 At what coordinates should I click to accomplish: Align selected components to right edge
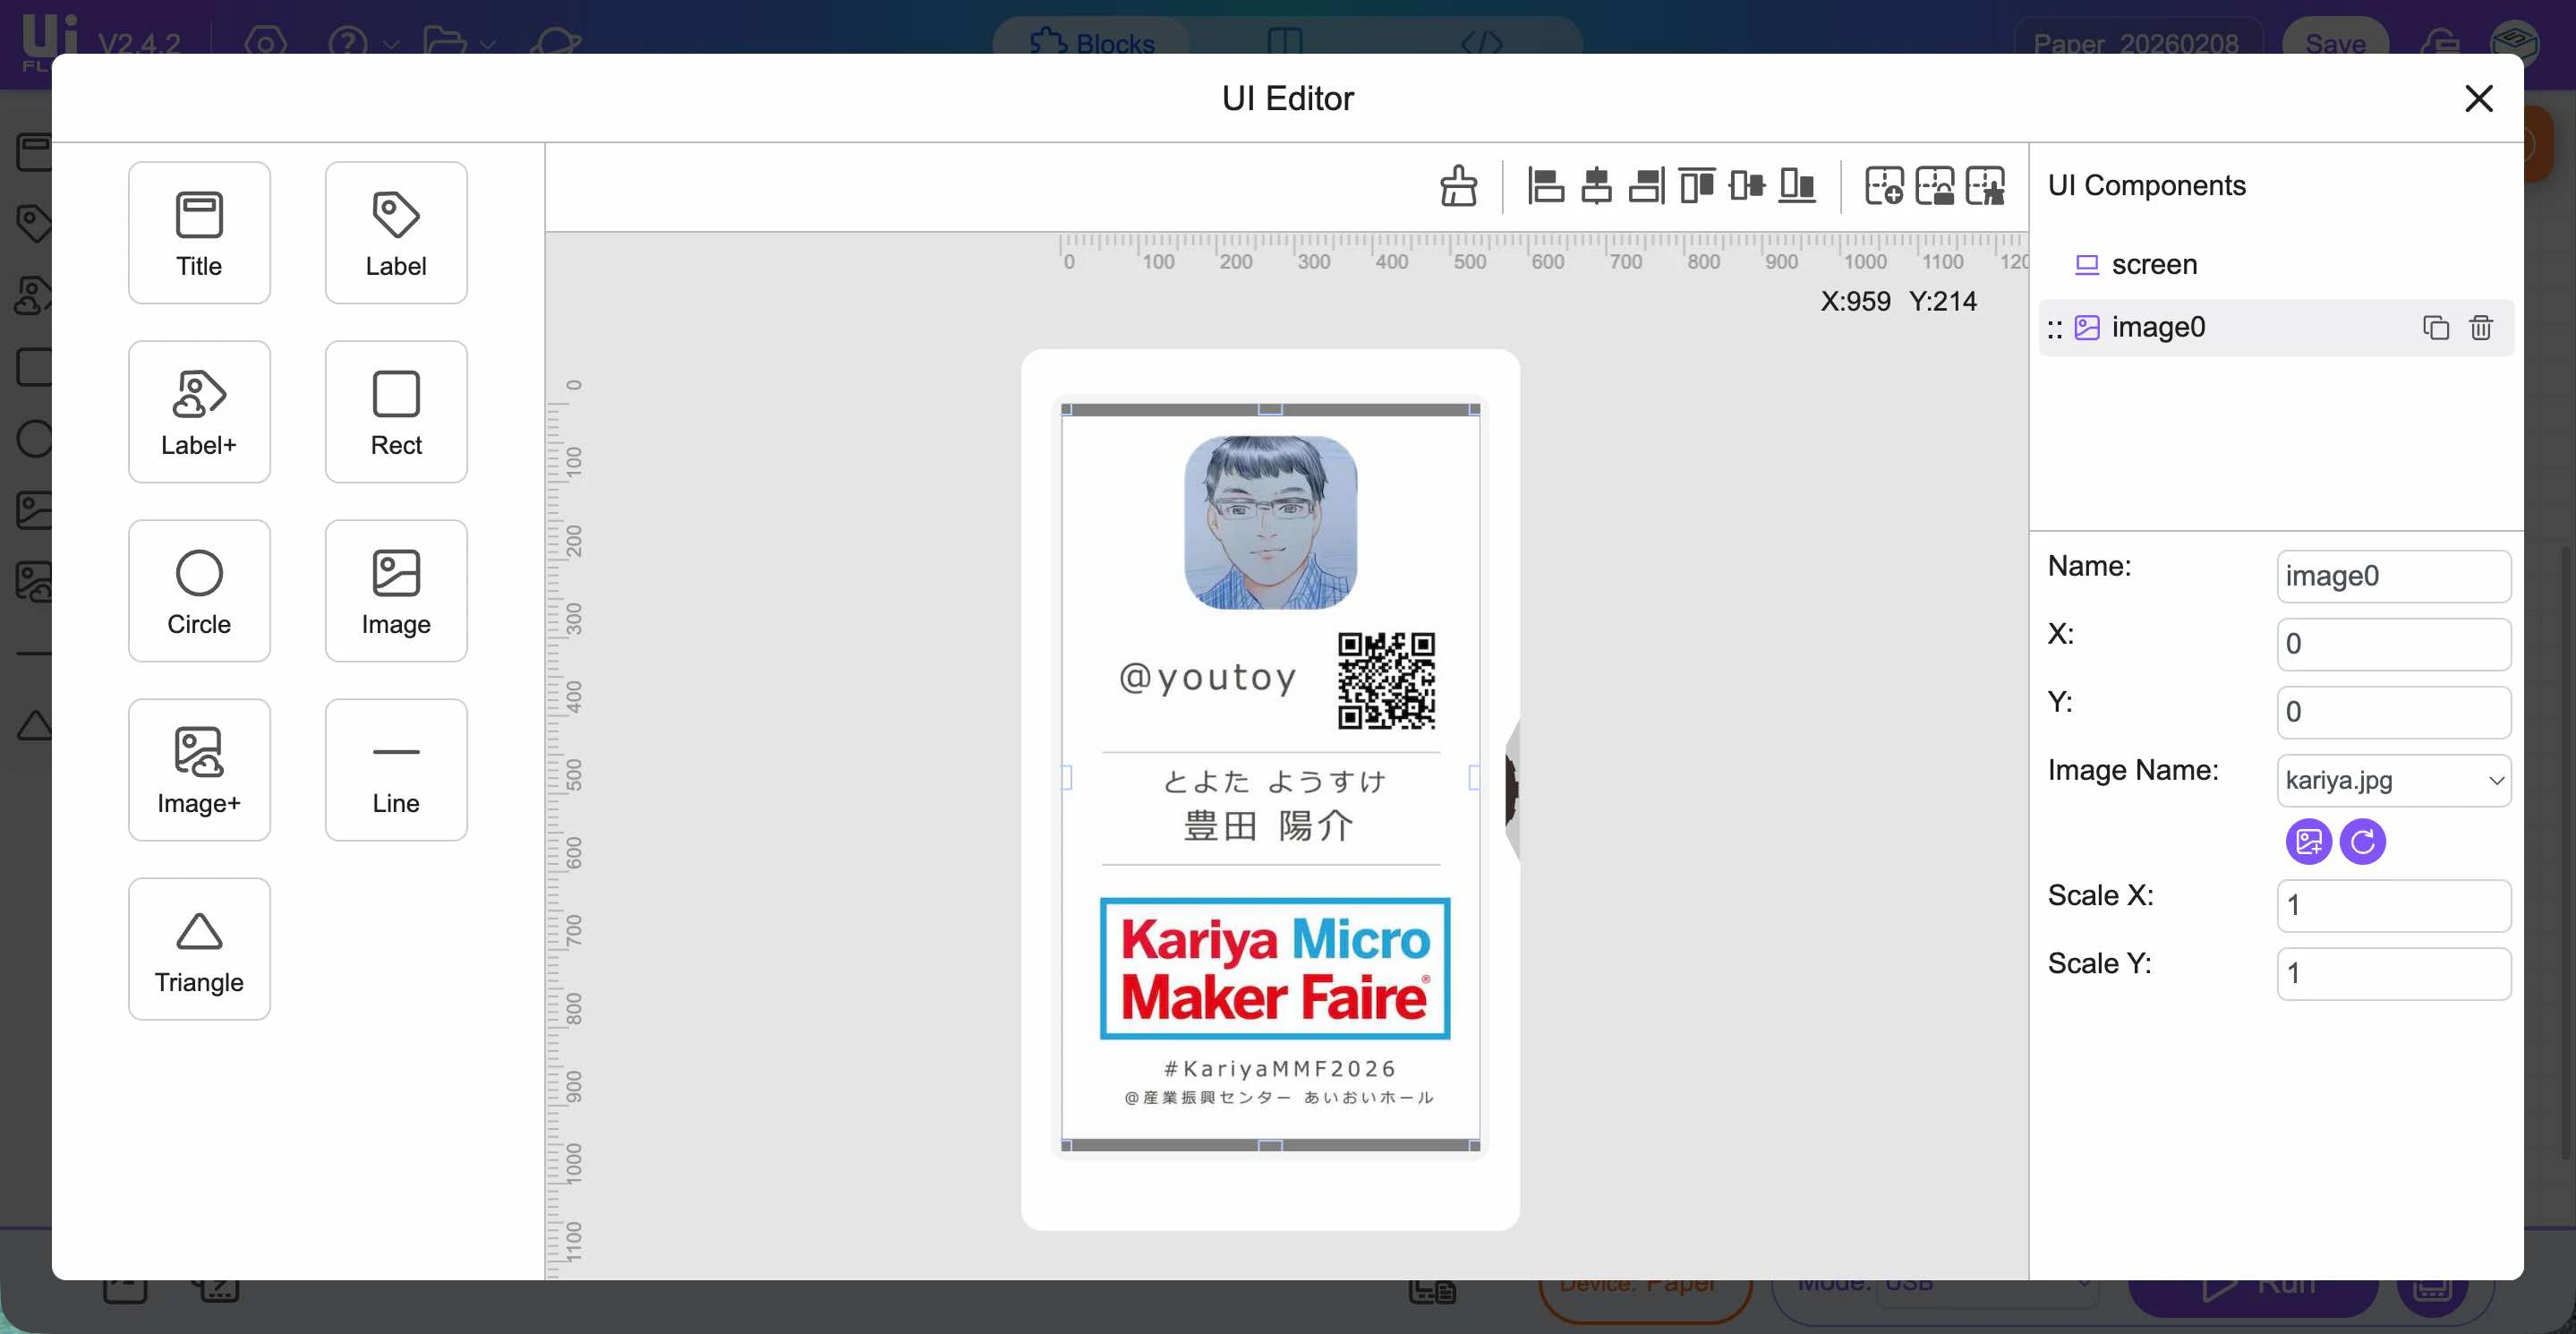tap(1646, 186)
